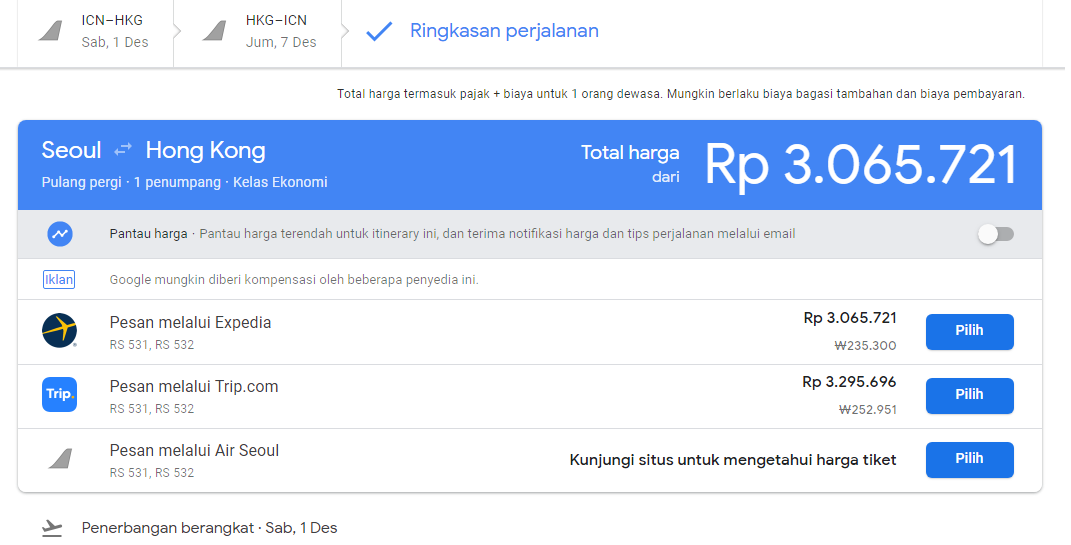The image size is (1071, 545).
Task: Click the Seoul city name in the blue header
Action: point(71,150)
